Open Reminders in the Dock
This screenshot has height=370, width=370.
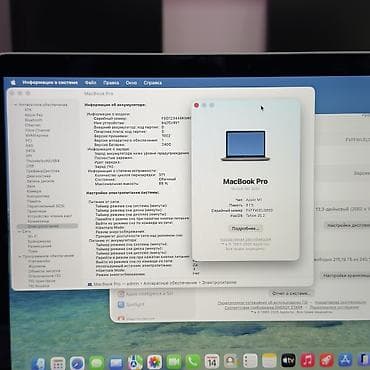tap(250, 361)
